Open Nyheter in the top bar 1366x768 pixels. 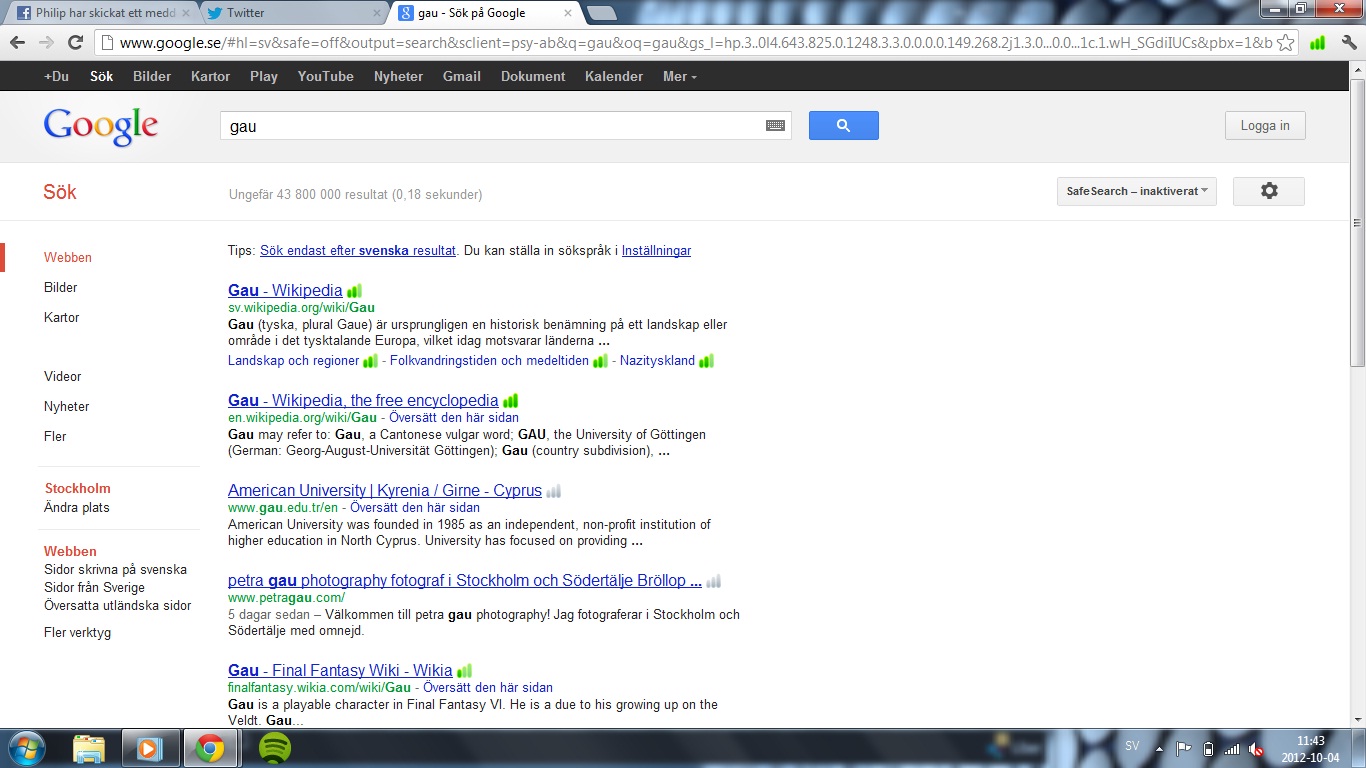click(399, 76)
